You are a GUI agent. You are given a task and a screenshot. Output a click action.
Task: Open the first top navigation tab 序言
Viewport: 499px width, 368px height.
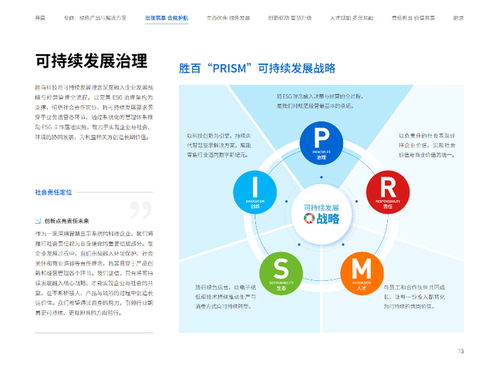[x=40, y=18]
